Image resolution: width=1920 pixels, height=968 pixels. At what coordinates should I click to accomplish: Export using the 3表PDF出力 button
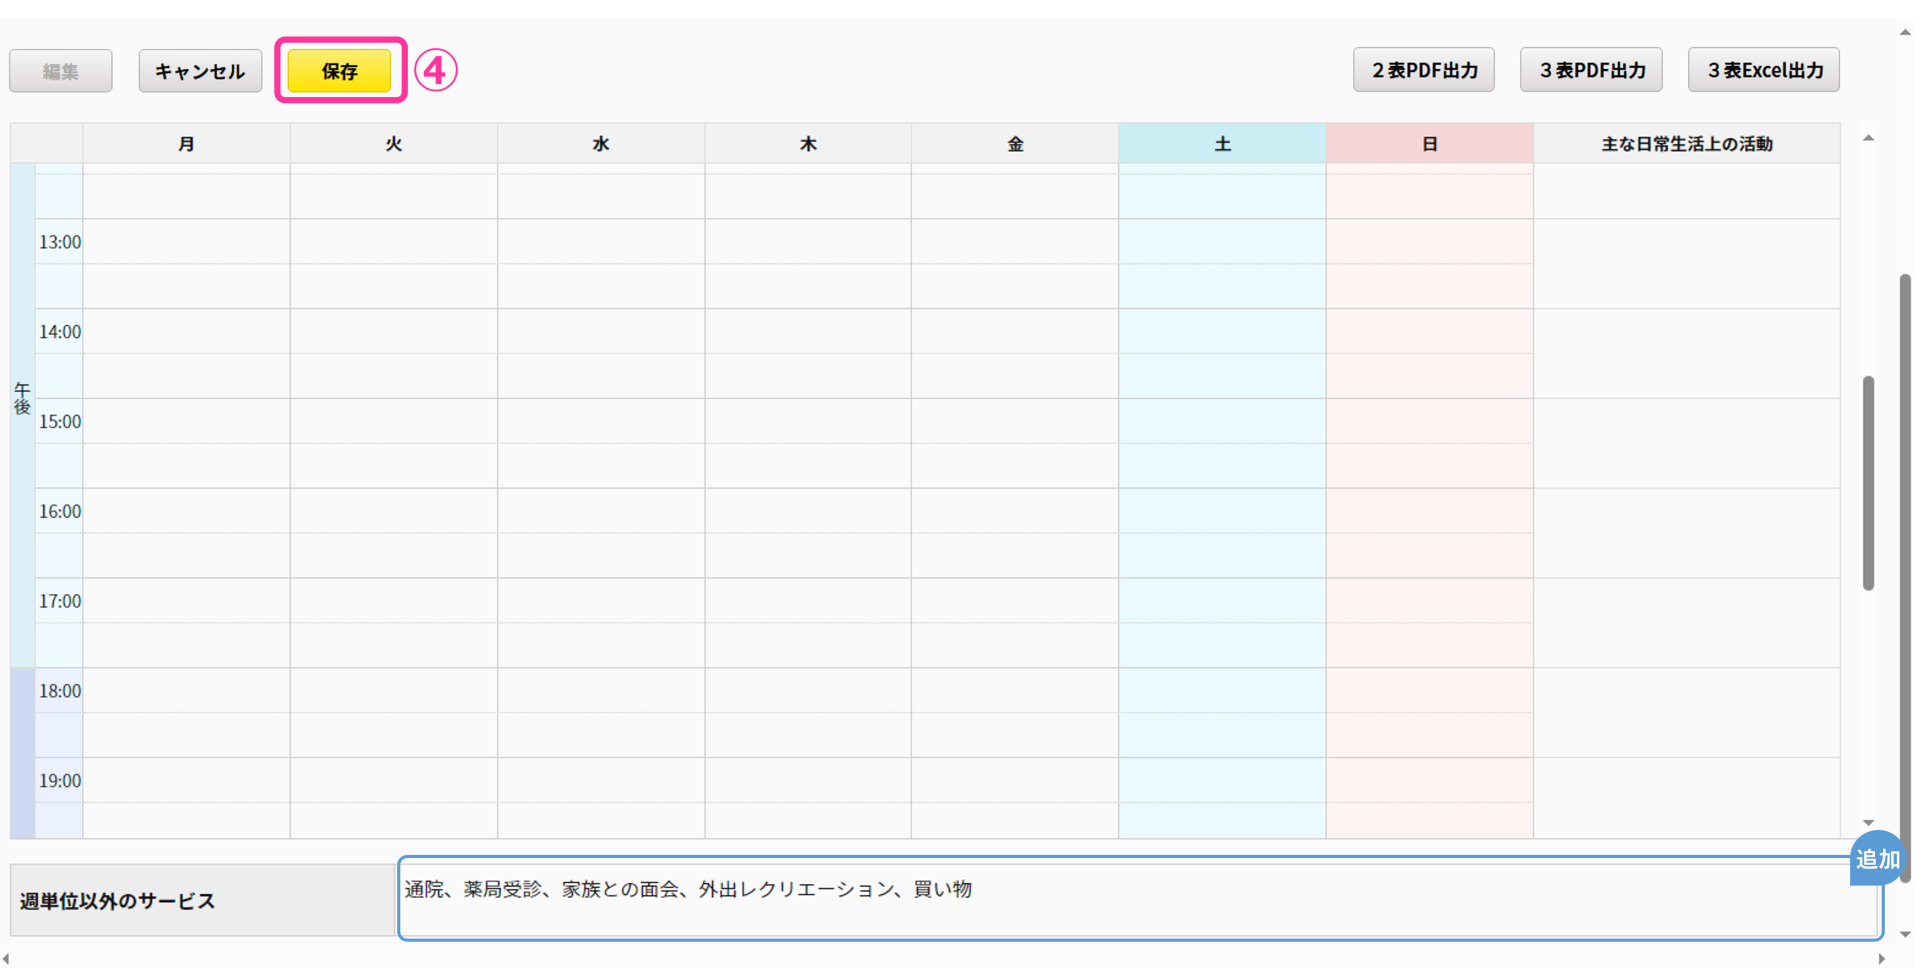coord(1591,70)
